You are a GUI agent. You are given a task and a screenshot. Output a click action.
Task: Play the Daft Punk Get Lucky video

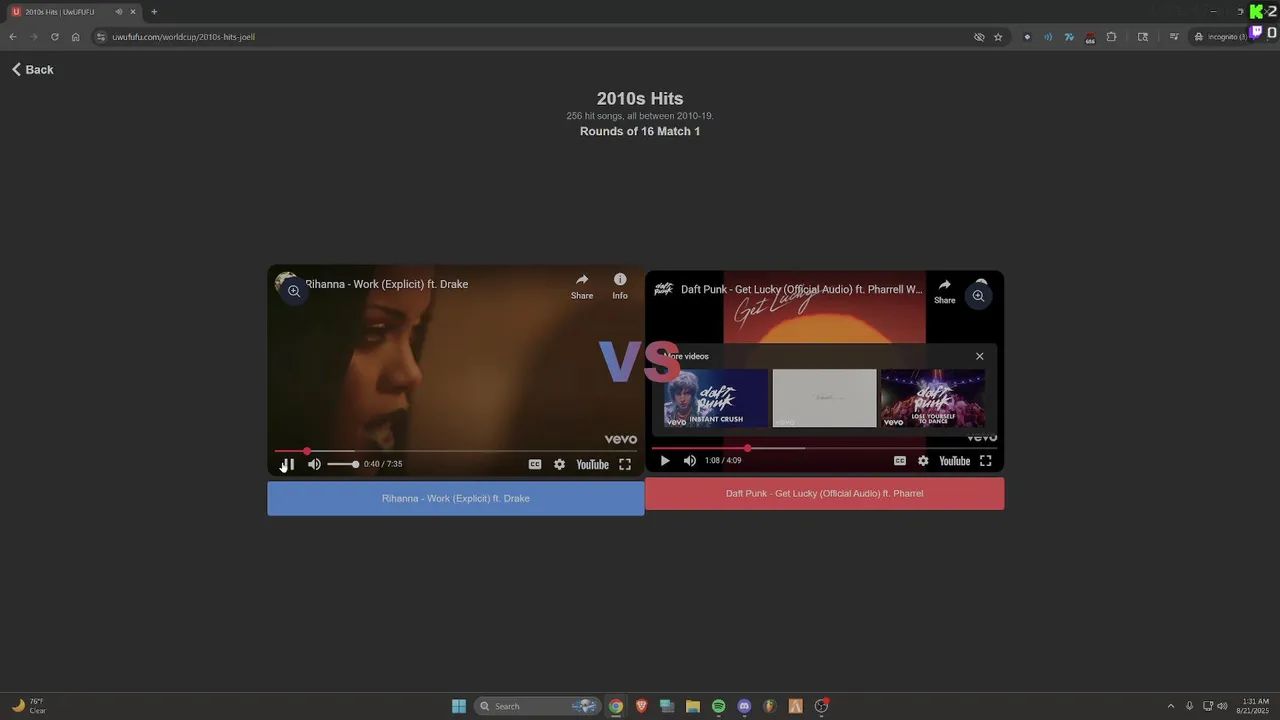tap(665, 461)
